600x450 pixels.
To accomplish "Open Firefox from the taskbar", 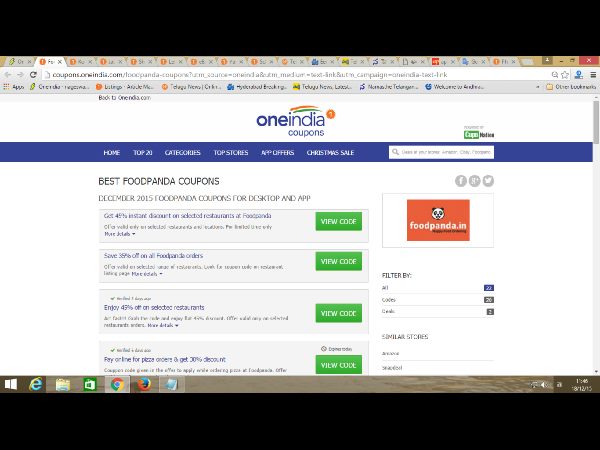I will coord(143,384).
